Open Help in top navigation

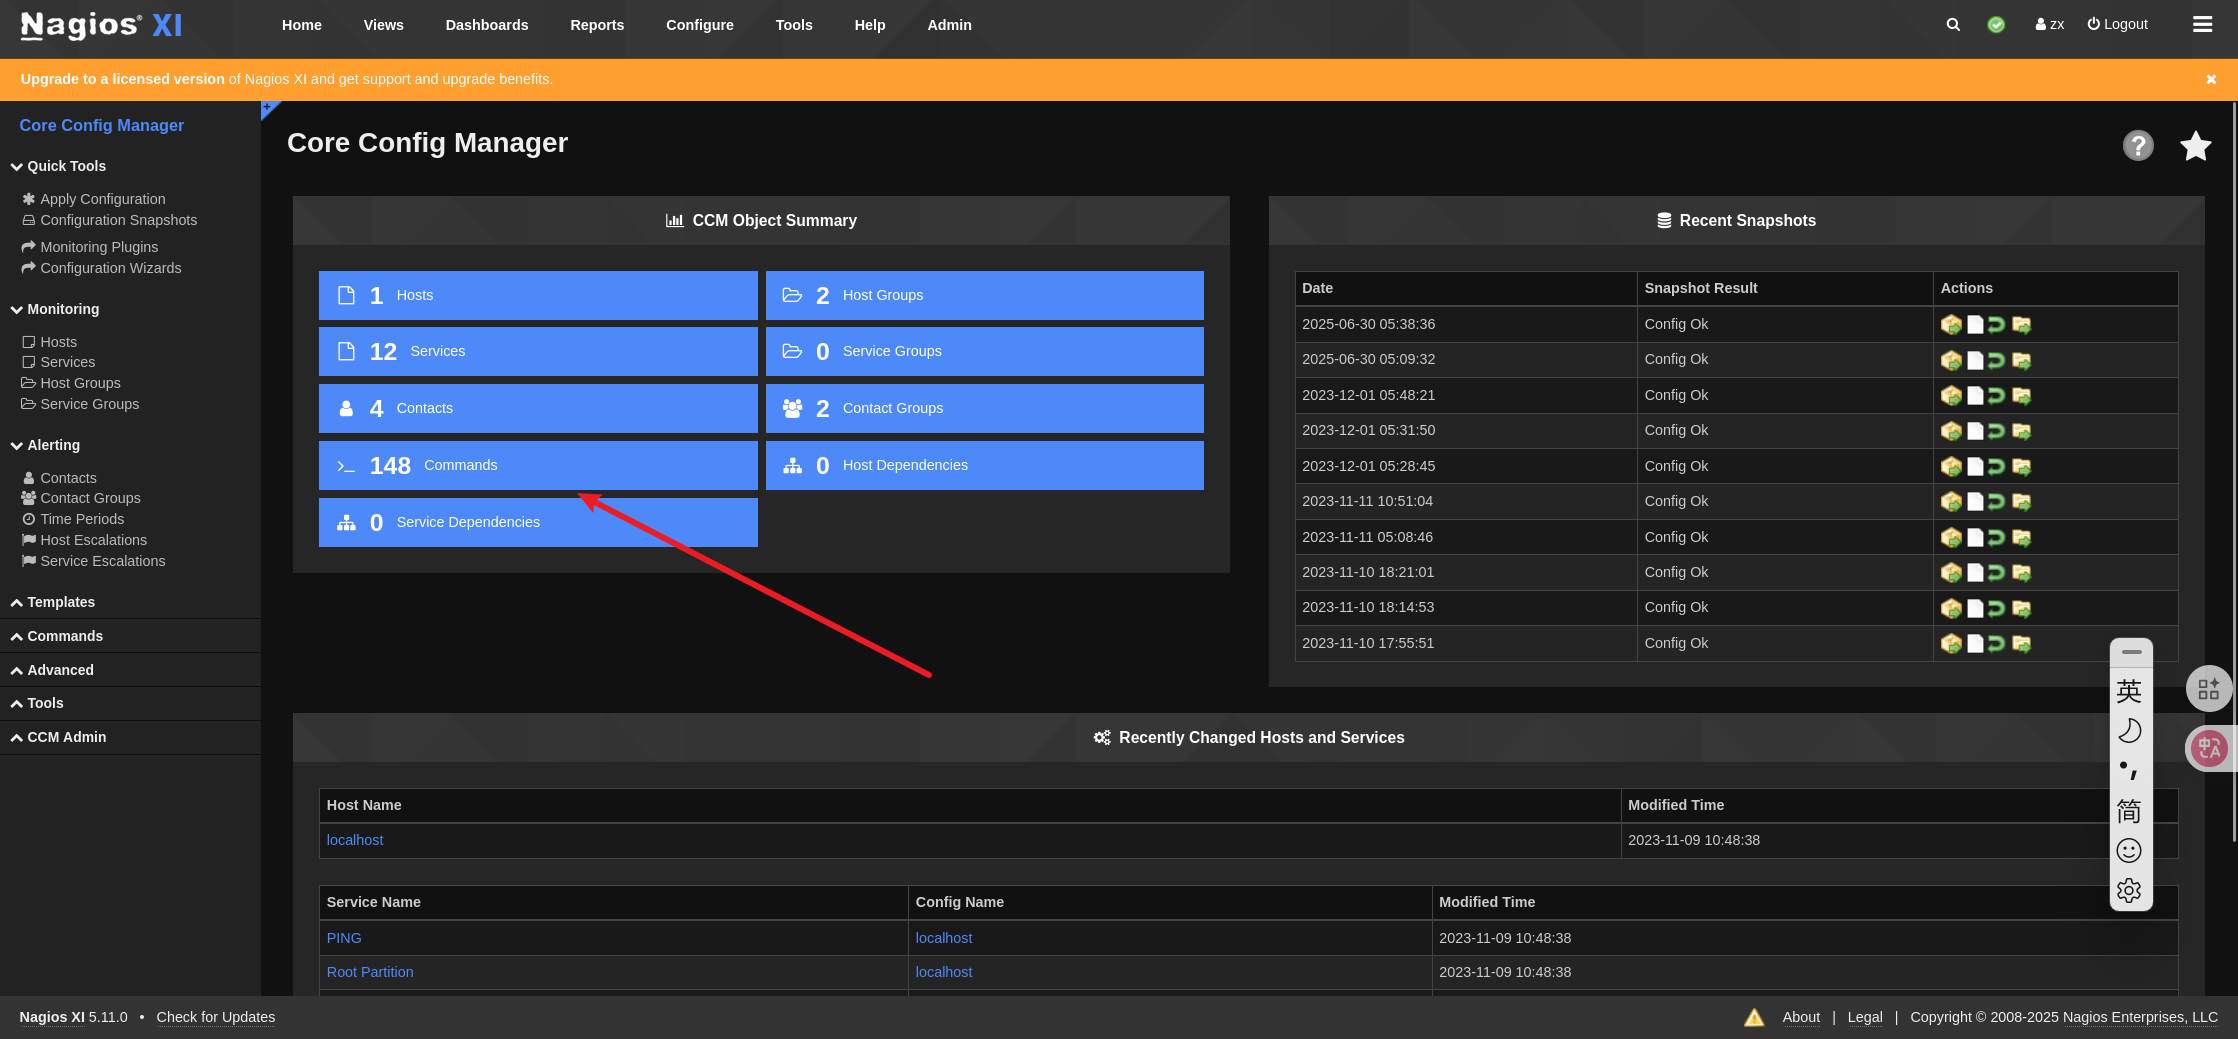870,25
